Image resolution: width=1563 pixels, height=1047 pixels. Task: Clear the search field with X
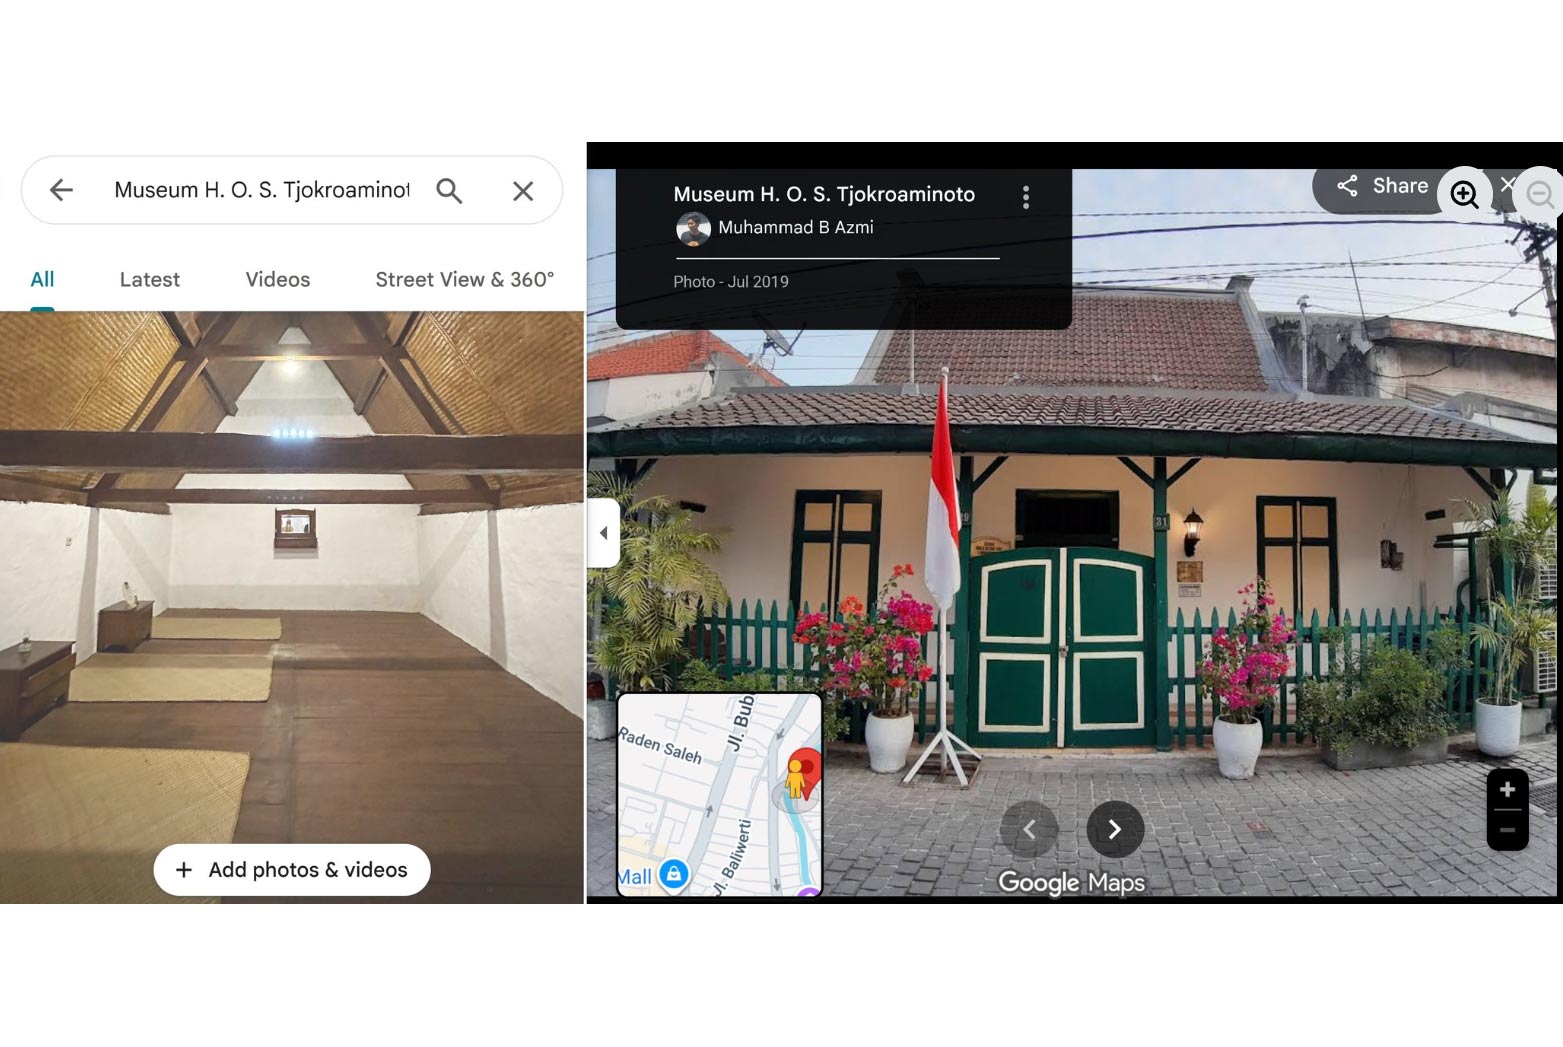(523, 191)
